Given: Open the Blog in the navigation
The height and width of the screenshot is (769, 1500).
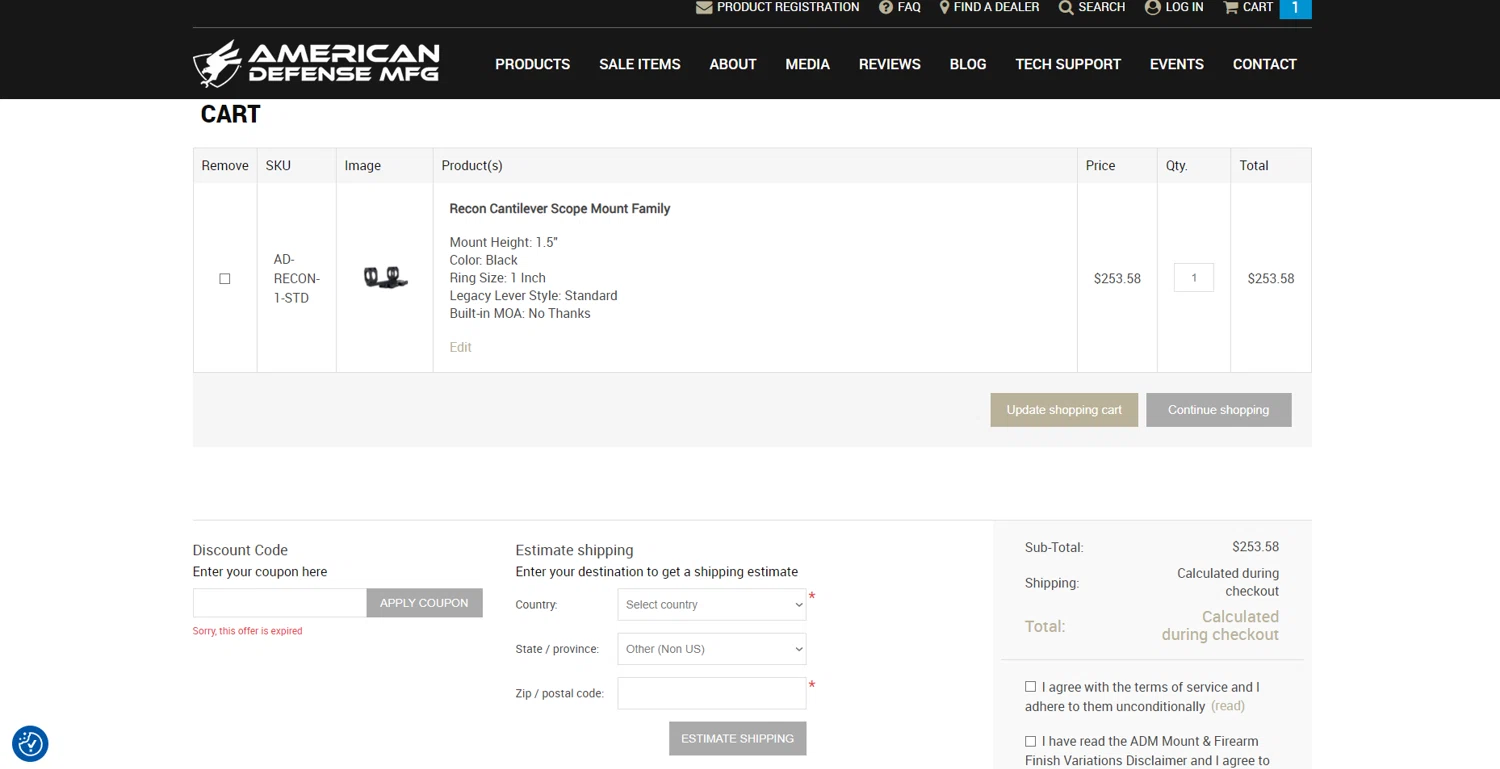Looking at the screenshot, I should click(x=968, y=64).
